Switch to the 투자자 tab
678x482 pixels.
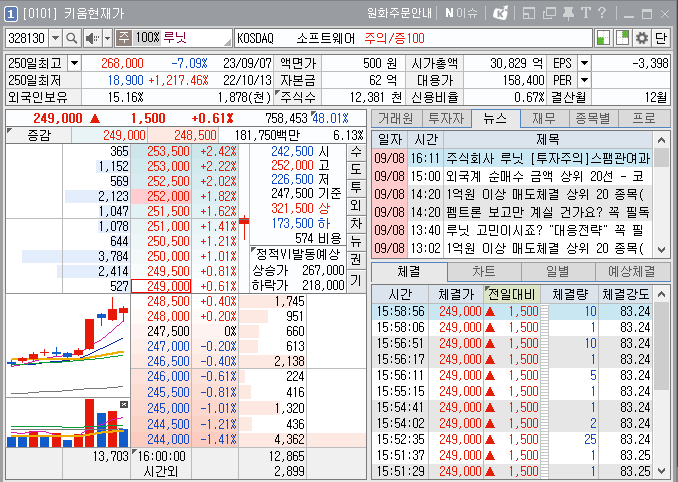pyautogui.click(x=446, y=118)
